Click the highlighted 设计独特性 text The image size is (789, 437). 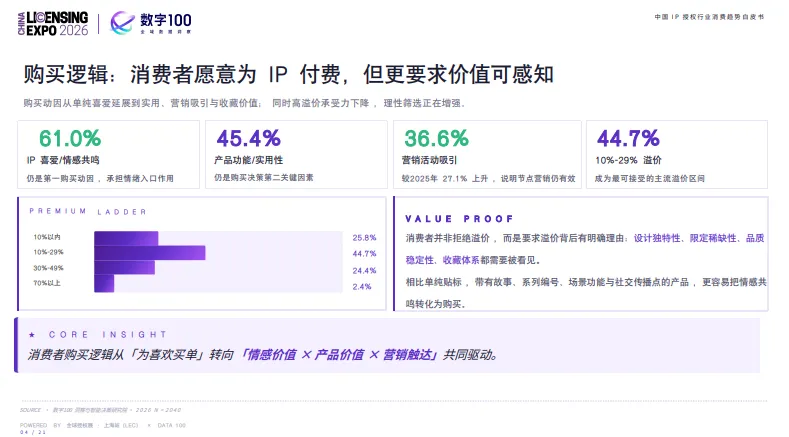(x=657, y=238)
